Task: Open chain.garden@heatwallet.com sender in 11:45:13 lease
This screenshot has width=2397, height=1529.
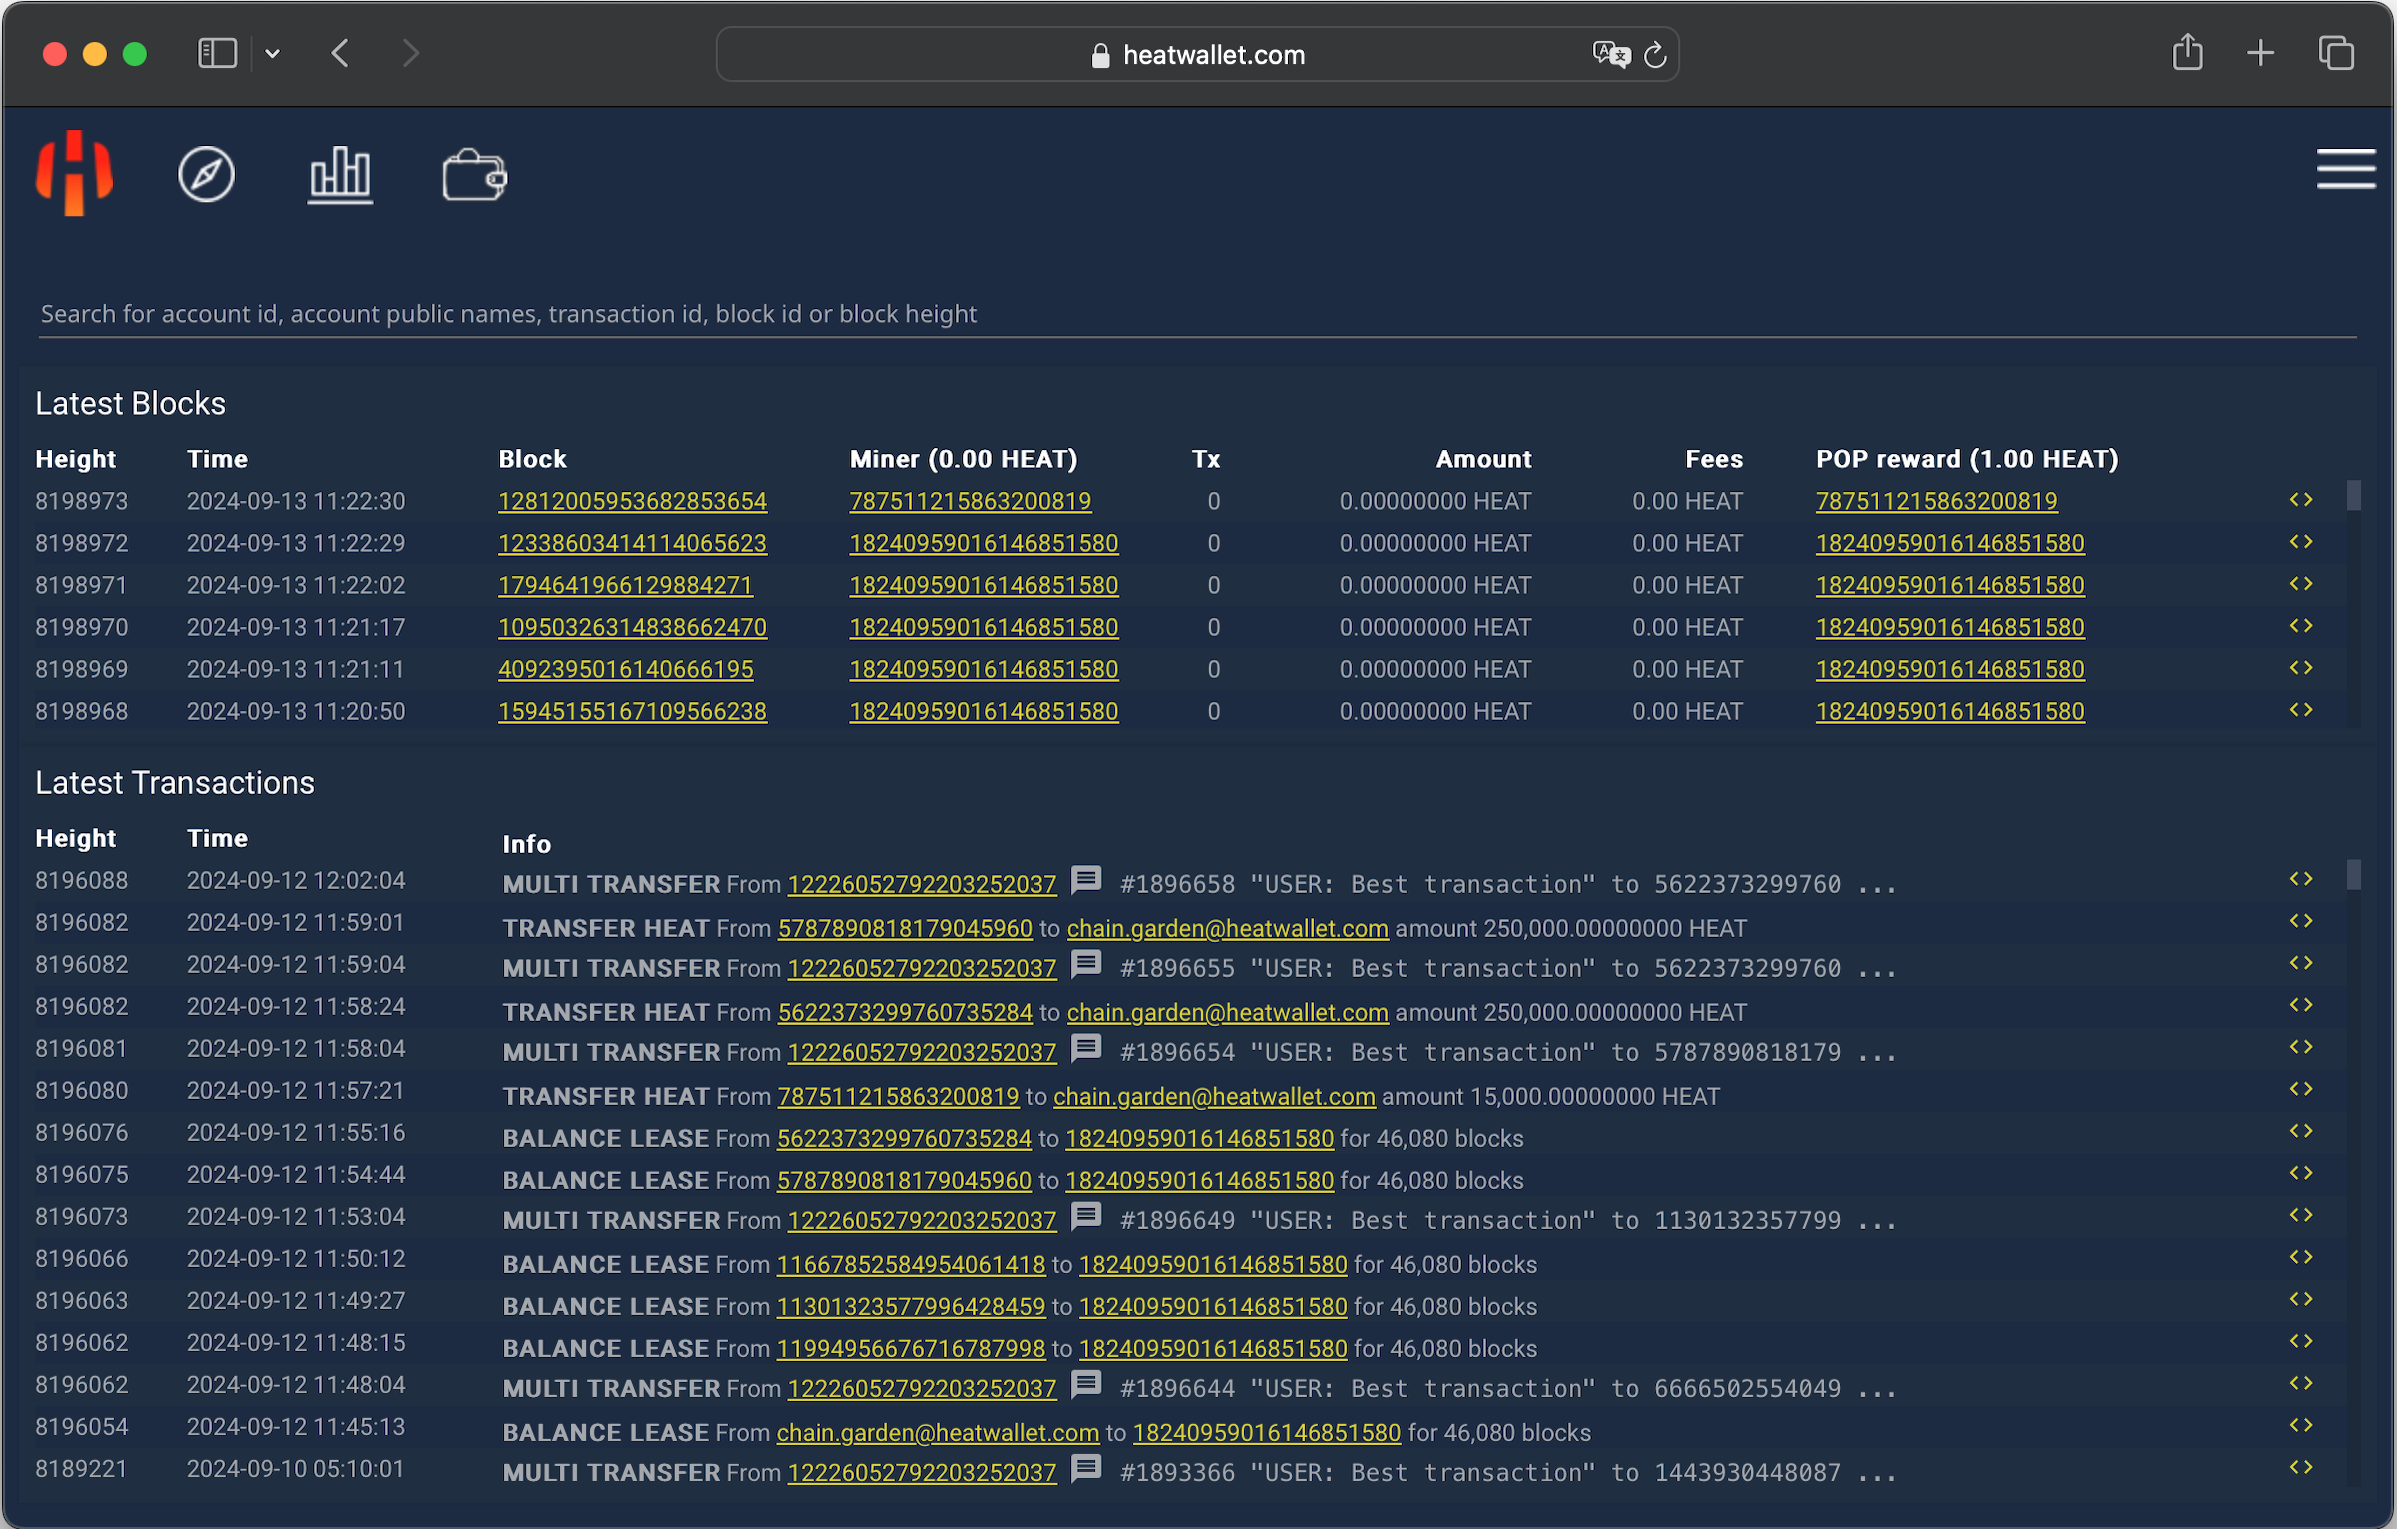Action: (938, 1432)
